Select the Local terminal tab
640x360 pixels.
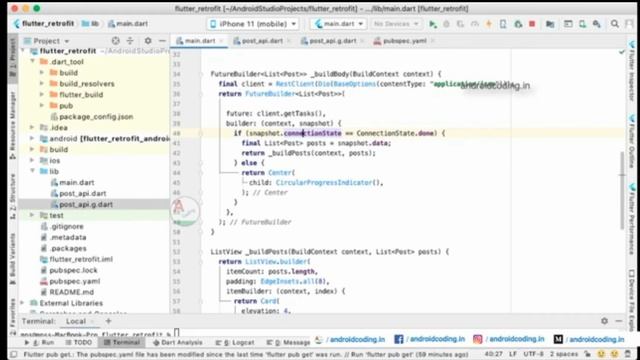click(x=76, y=321)
